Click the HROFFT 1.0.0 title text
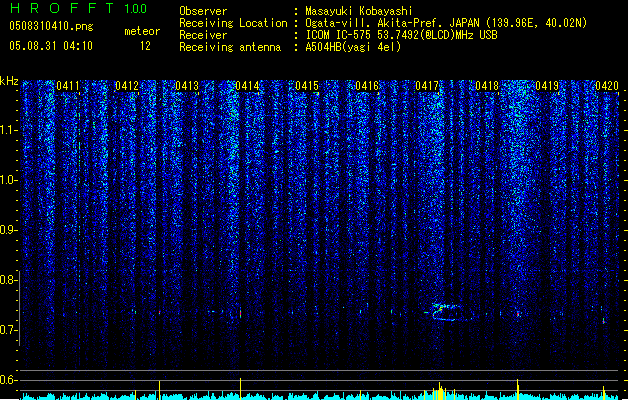The image size is (629, 400). (x=78, y=8)
